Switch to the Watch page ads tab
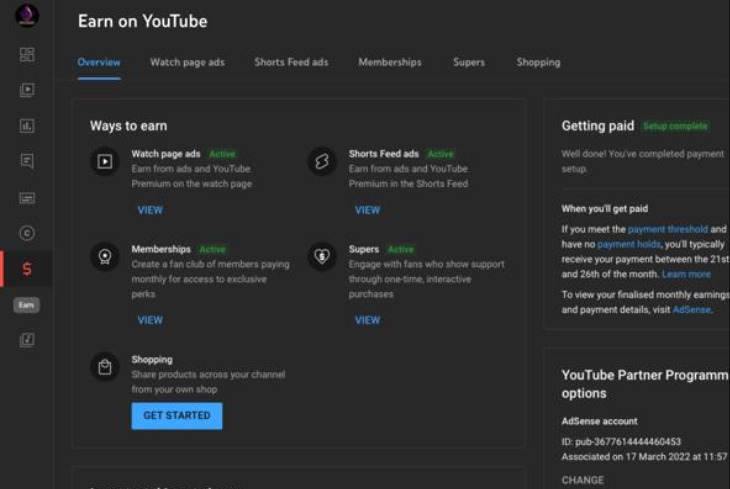 coord(187,62)
